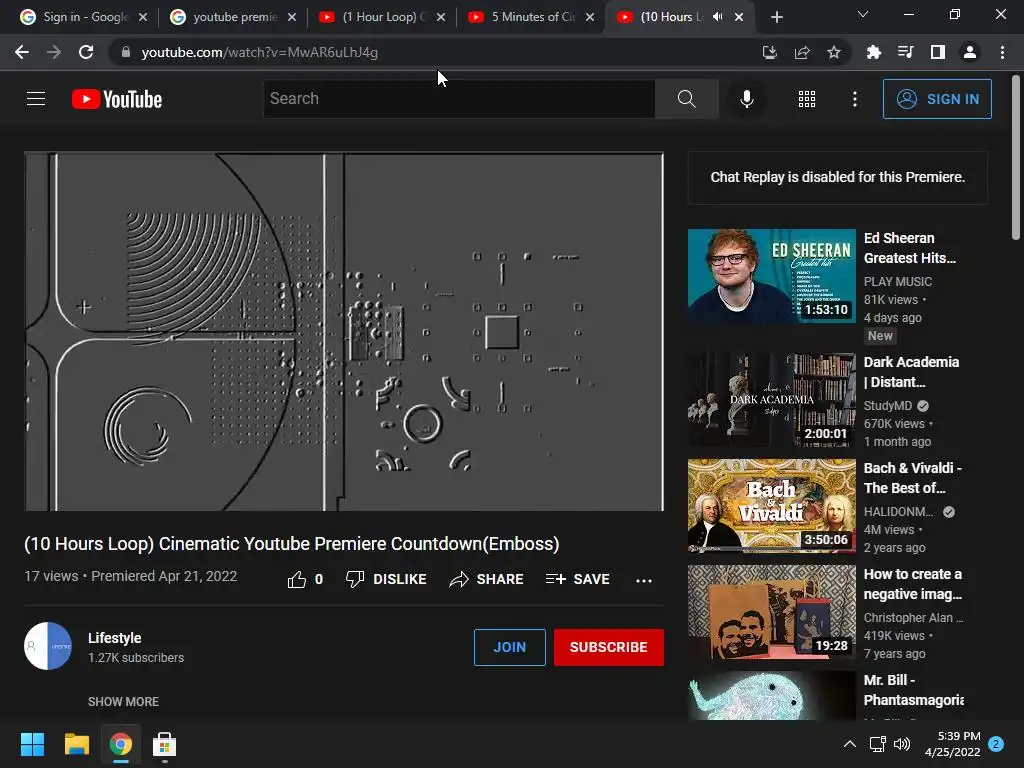Open the media controls icon

click(x=906, y=52)
